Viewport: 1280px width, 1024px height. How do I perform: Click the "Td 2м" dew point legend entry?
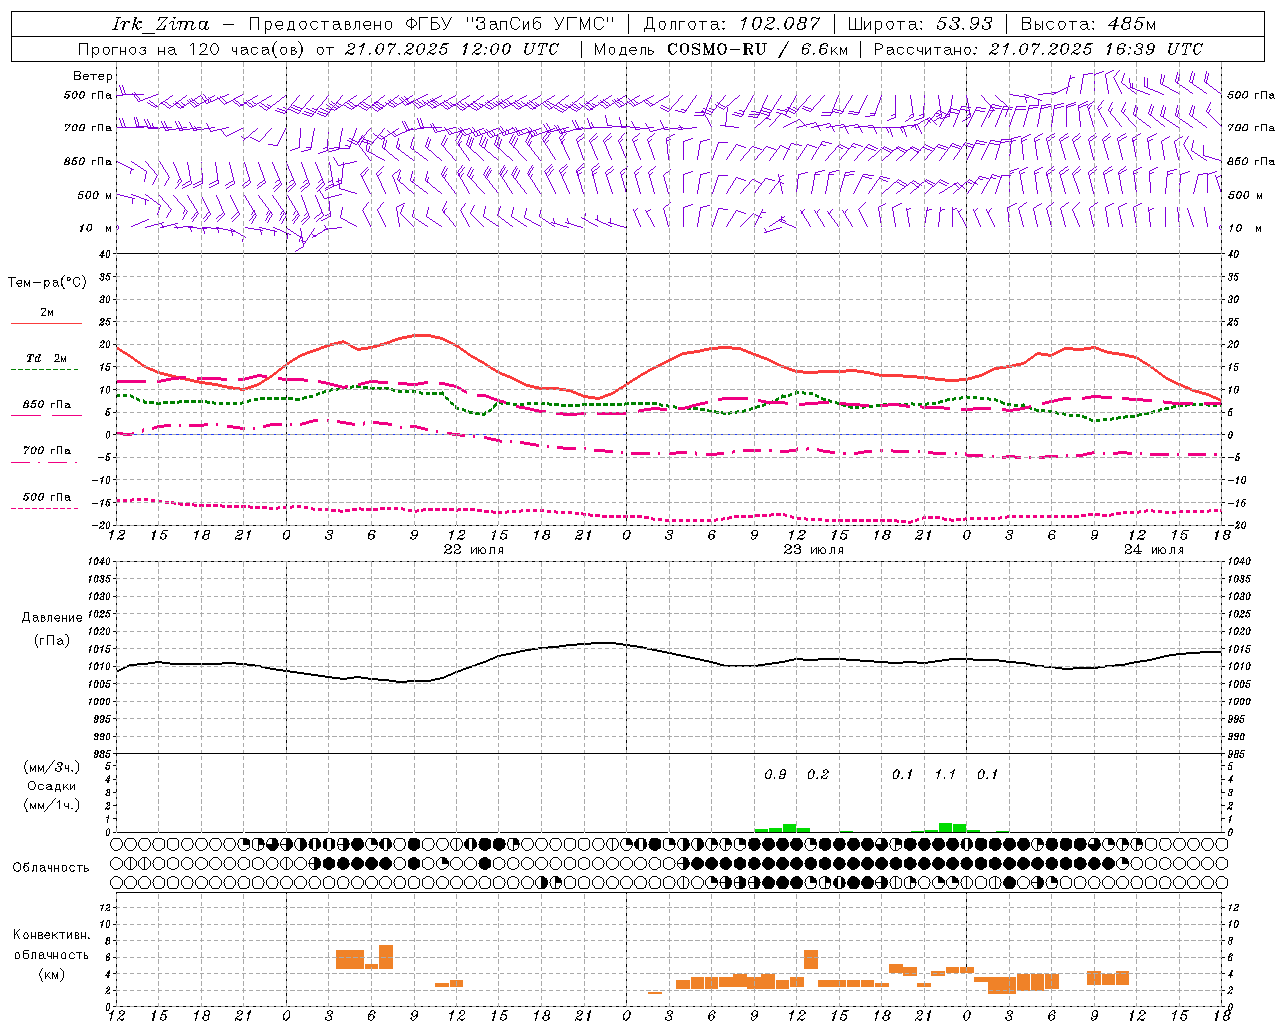pos(47,358)
